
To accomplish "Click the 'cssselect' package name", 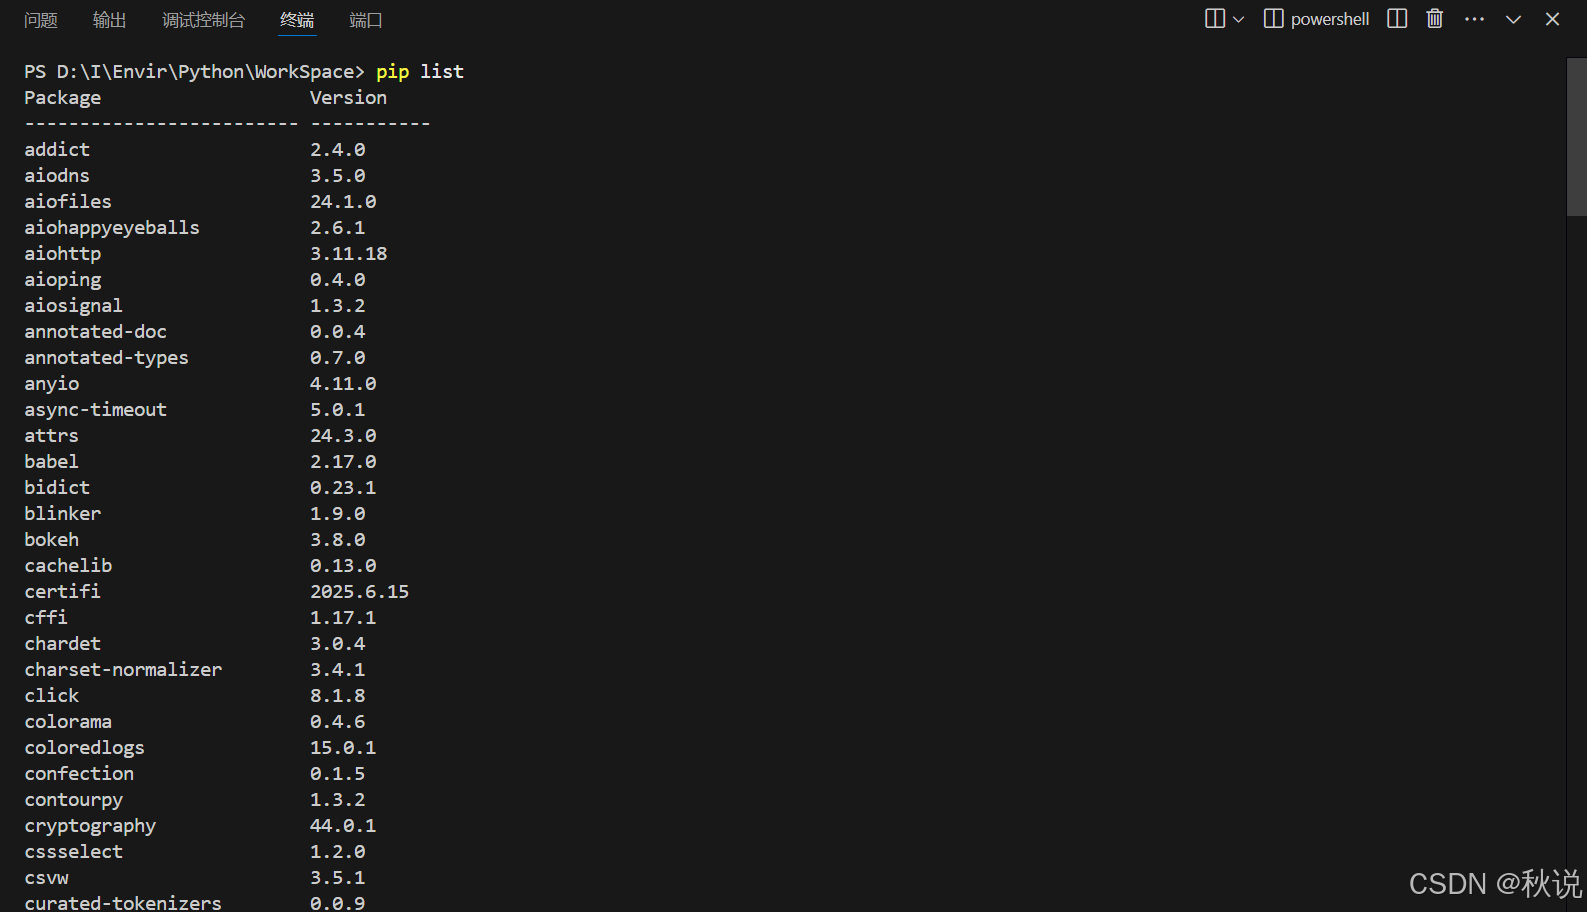I will pos(74,851).
